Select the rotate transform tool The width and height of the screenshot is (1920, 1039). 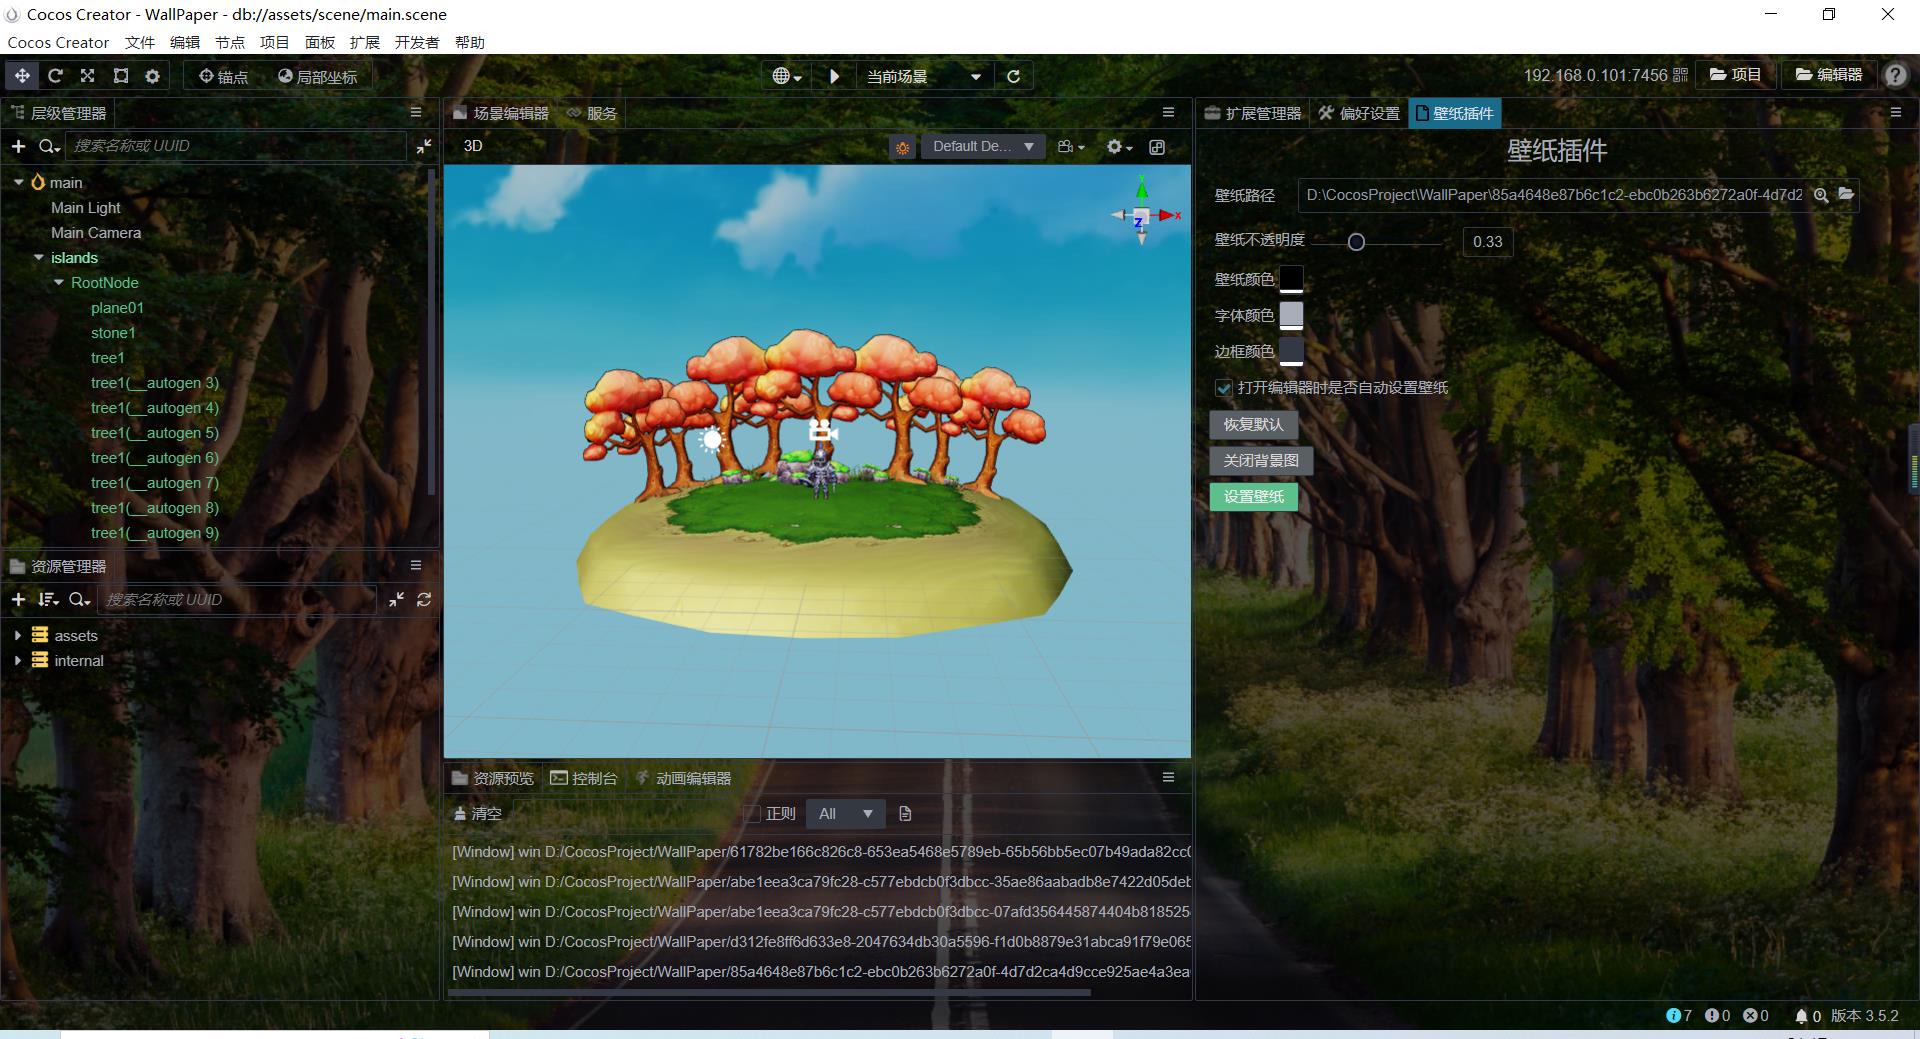click(x=55, y=76)
